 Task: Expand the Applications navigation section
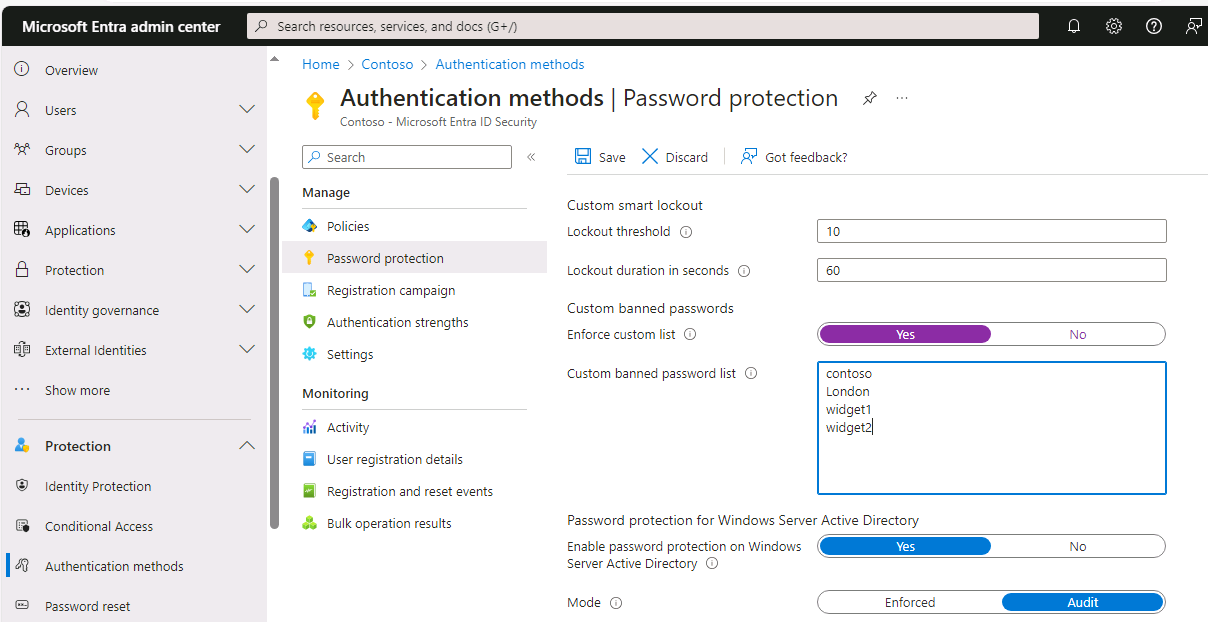pos(247,229)
